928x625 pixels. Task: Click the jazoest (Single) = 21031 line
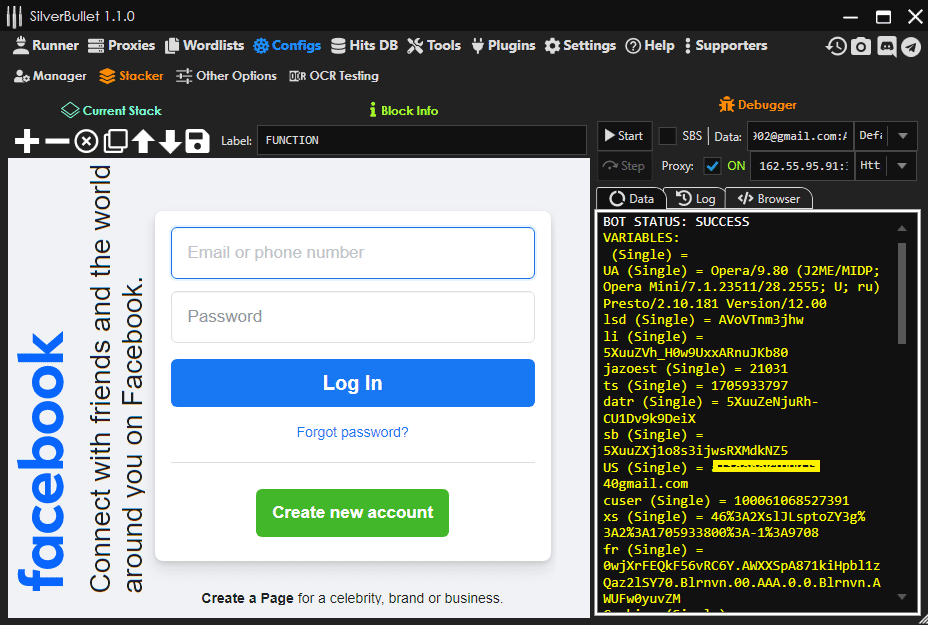tap(695, 369)
